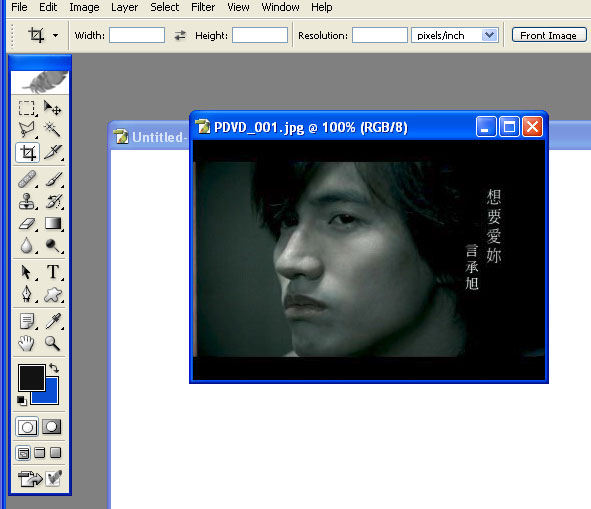Select the Crop tool in toolbox
Viewport: 591px width, 509px height.
[27, 152]
